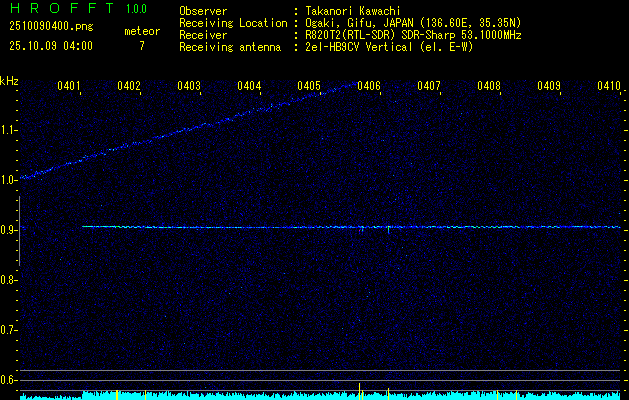Click the version number 1.0.0

point(136,8)
